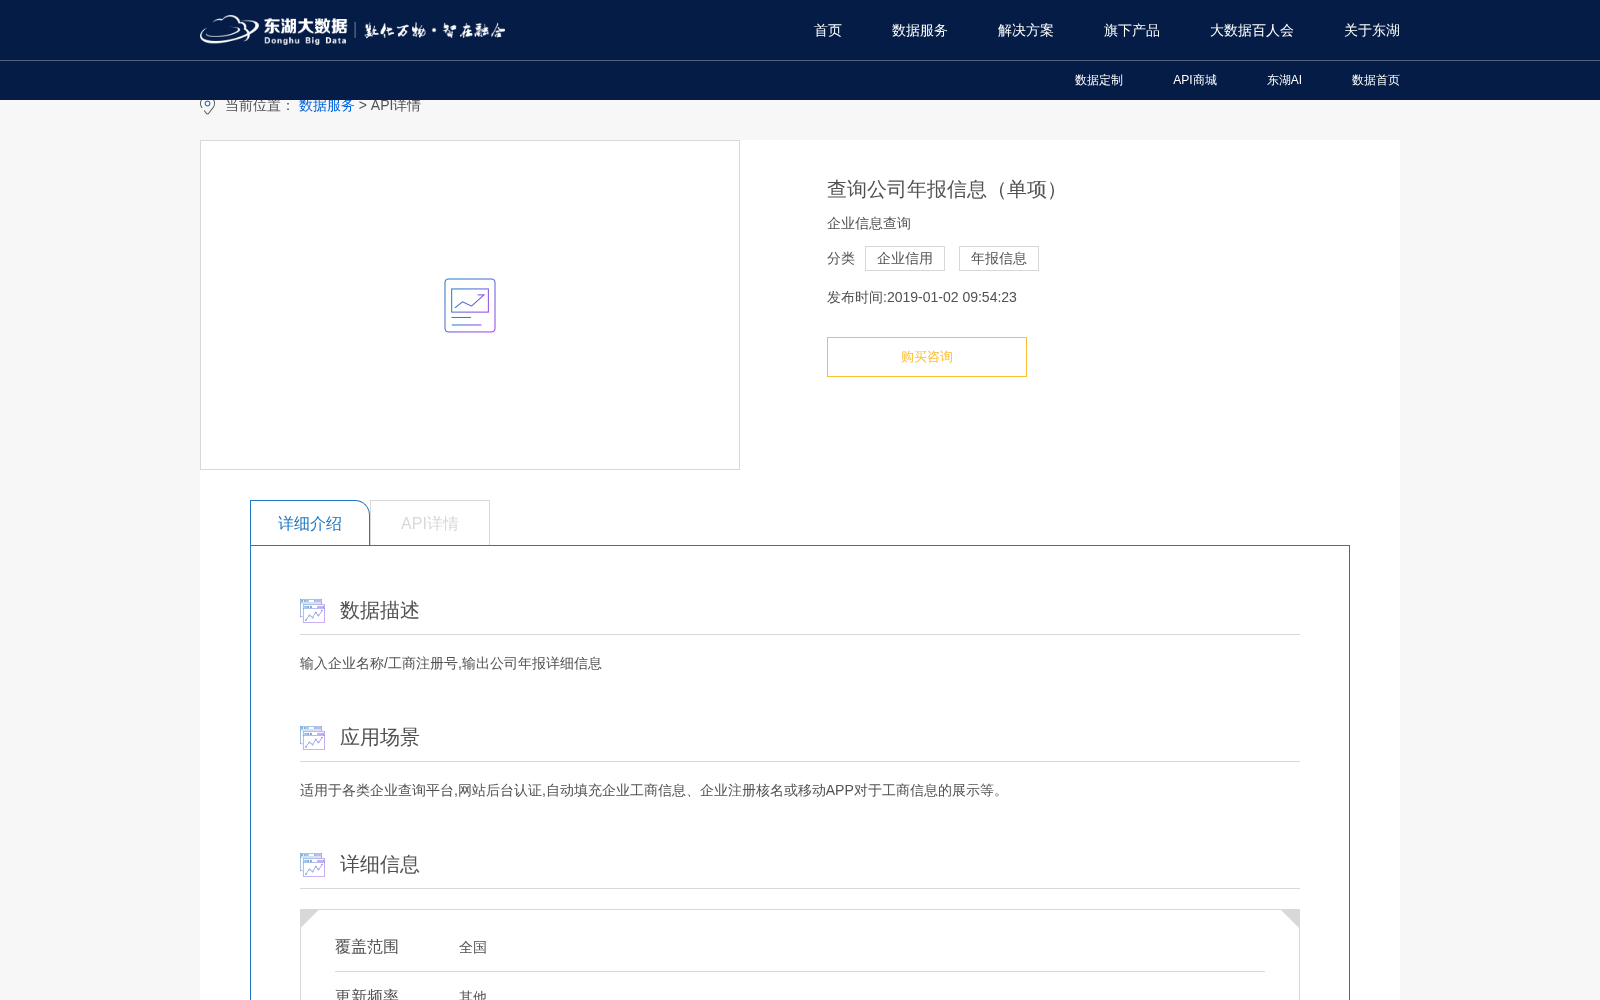This screenshot has height=1000, width=1600.
Task: Go to 数据首页 in the sub-navigation
Action: (1376, 80)
